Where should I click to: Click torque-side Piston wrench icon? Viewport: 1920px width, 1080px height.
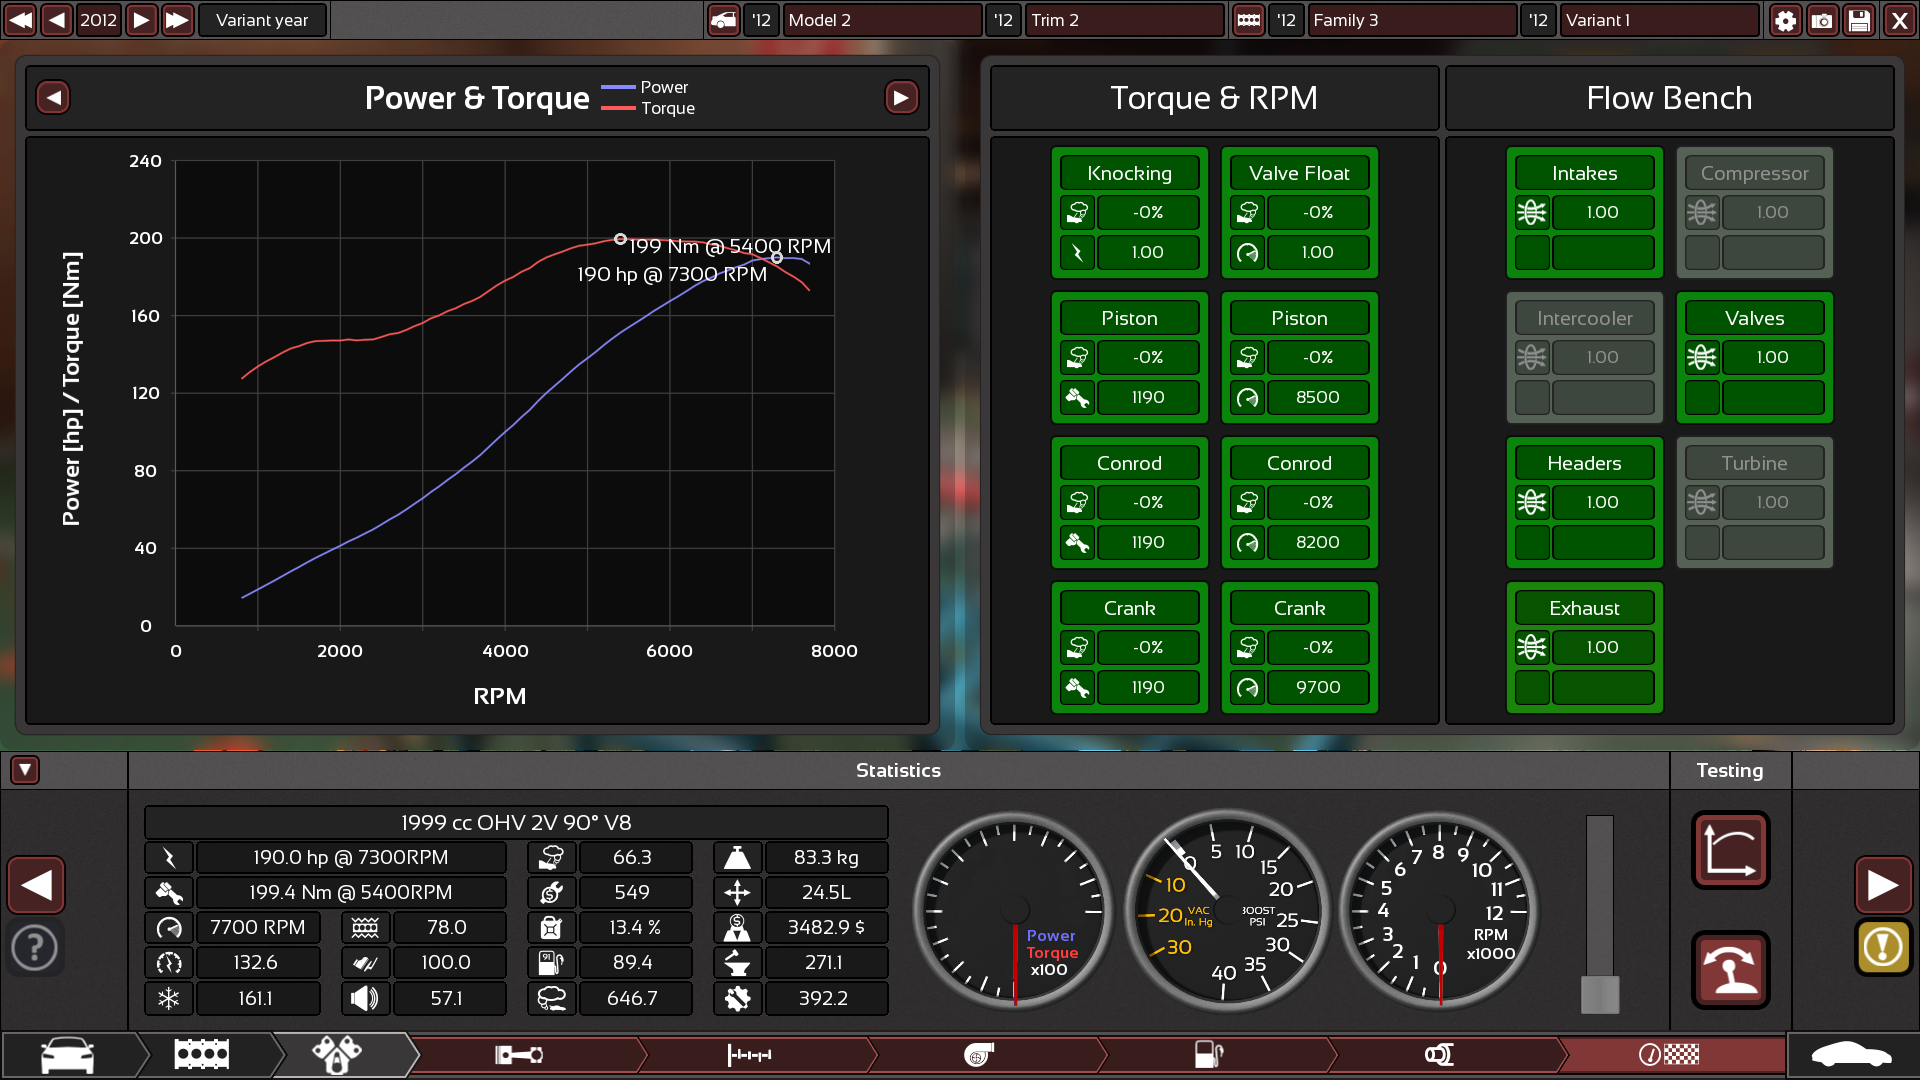(1077, 397)
